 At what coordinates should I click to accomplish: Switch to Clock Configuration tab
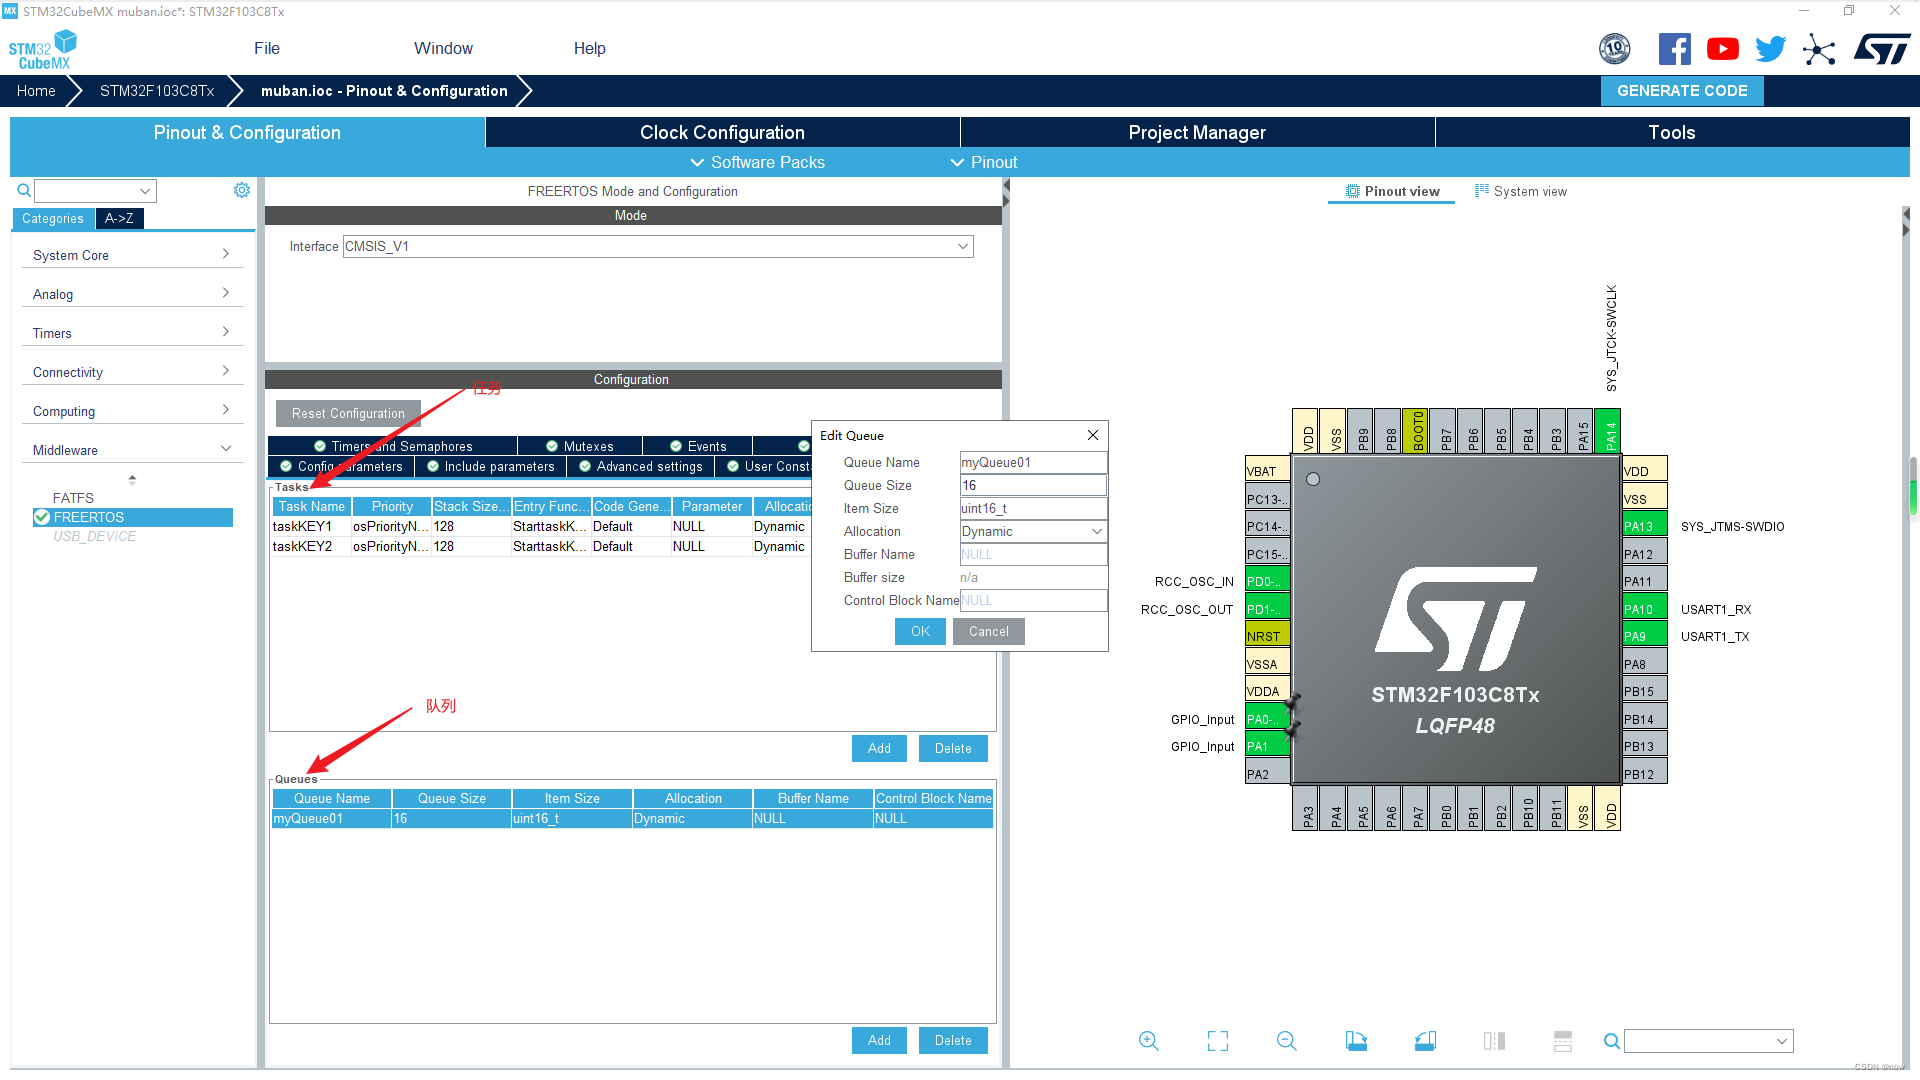pyautogui.click(x=722, y=132)
